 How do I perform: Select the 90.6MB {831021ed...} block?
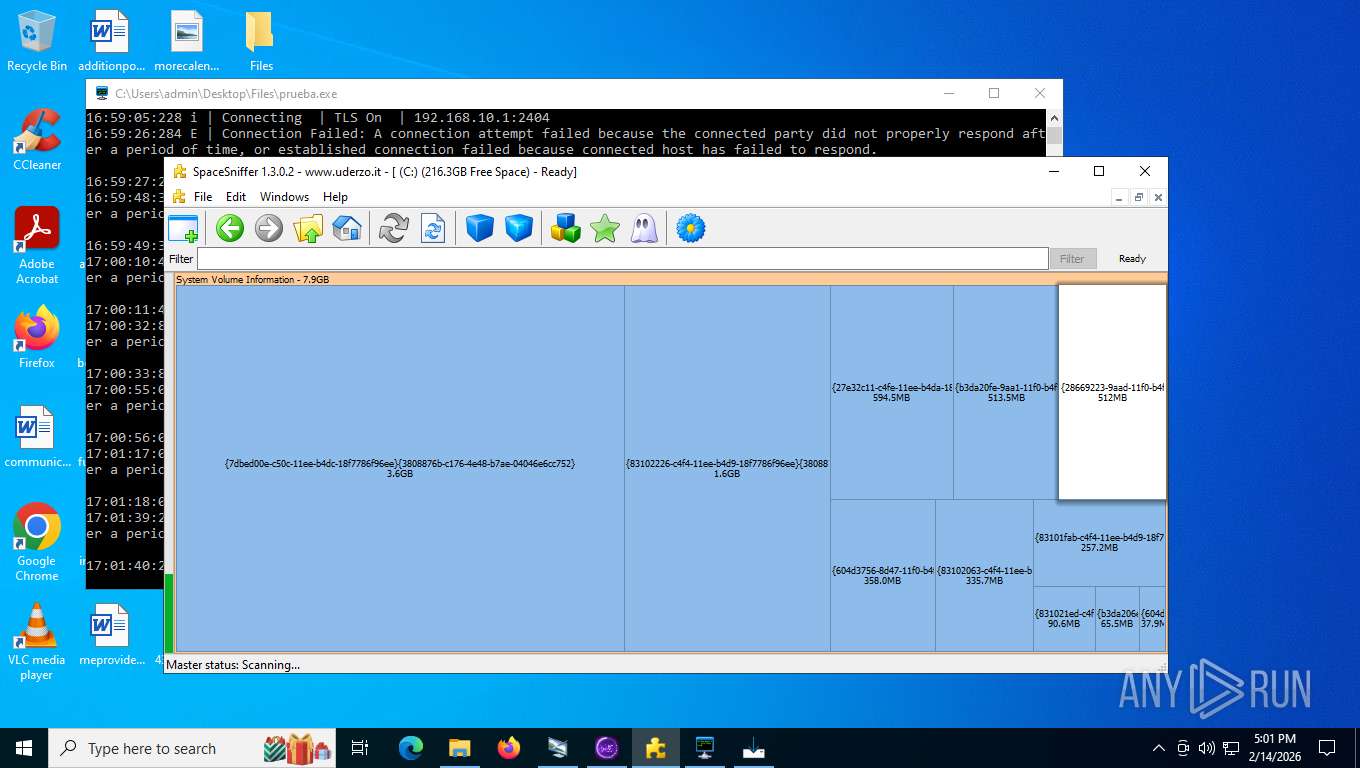coord(1064,619)
